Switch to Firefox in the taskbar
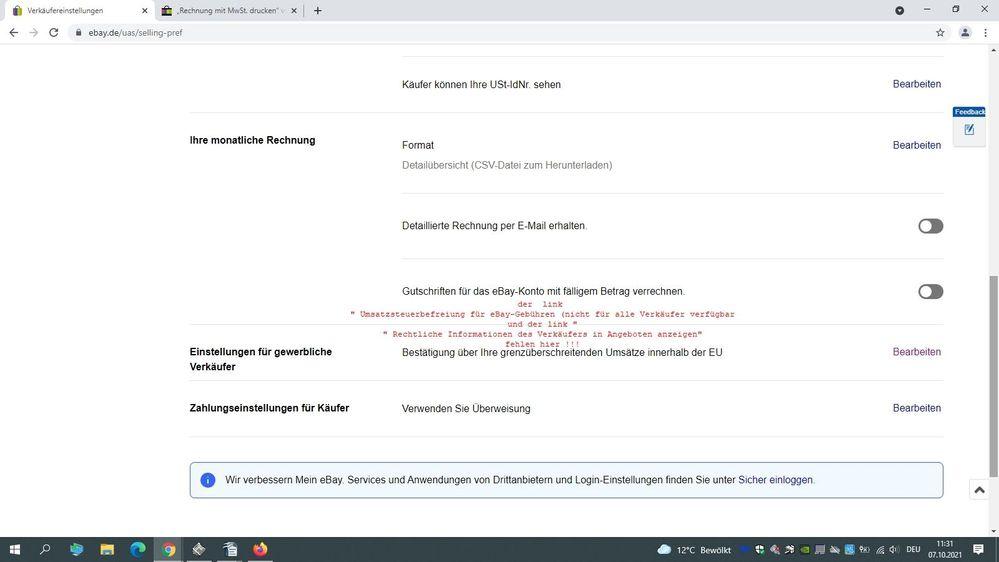The width and height of the screenshot is (999, 562). (x=260, y=549)
